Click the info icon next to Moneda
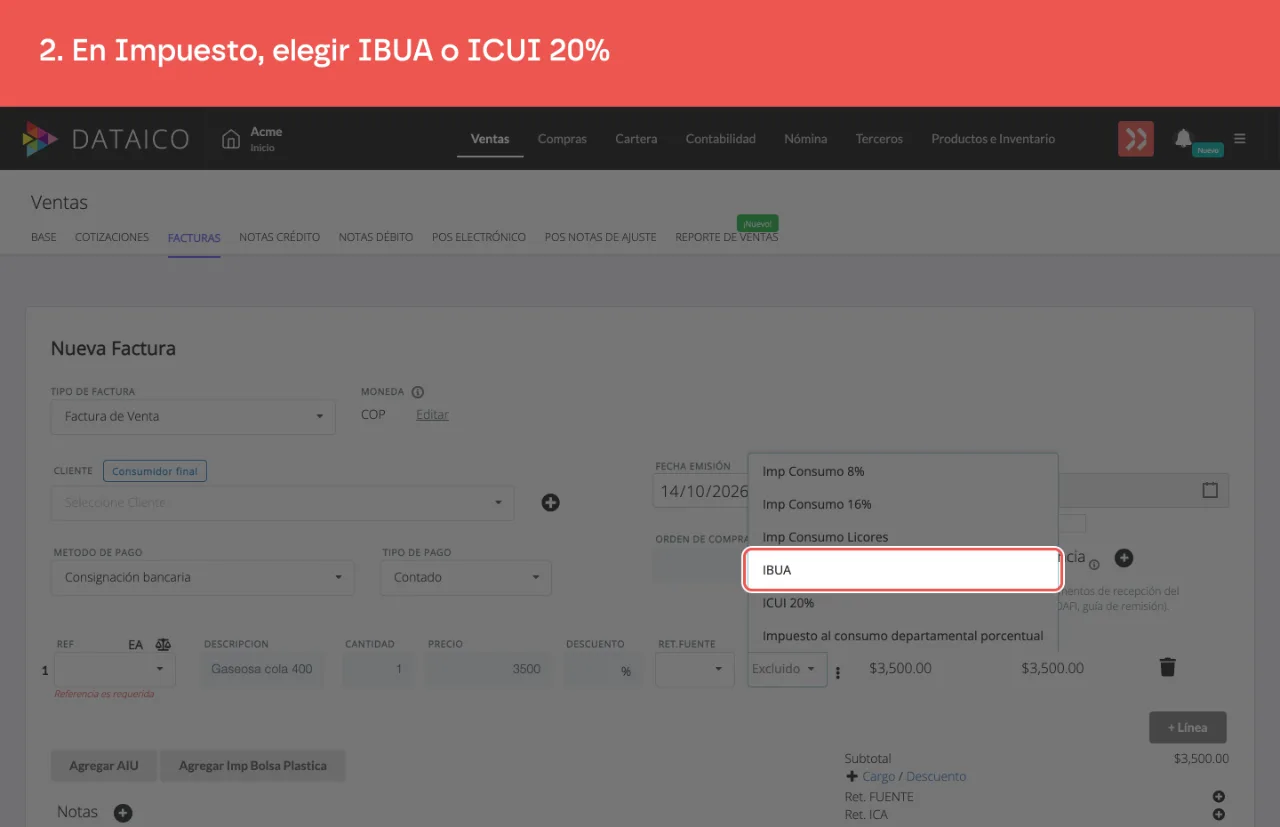 click(418, 392)
